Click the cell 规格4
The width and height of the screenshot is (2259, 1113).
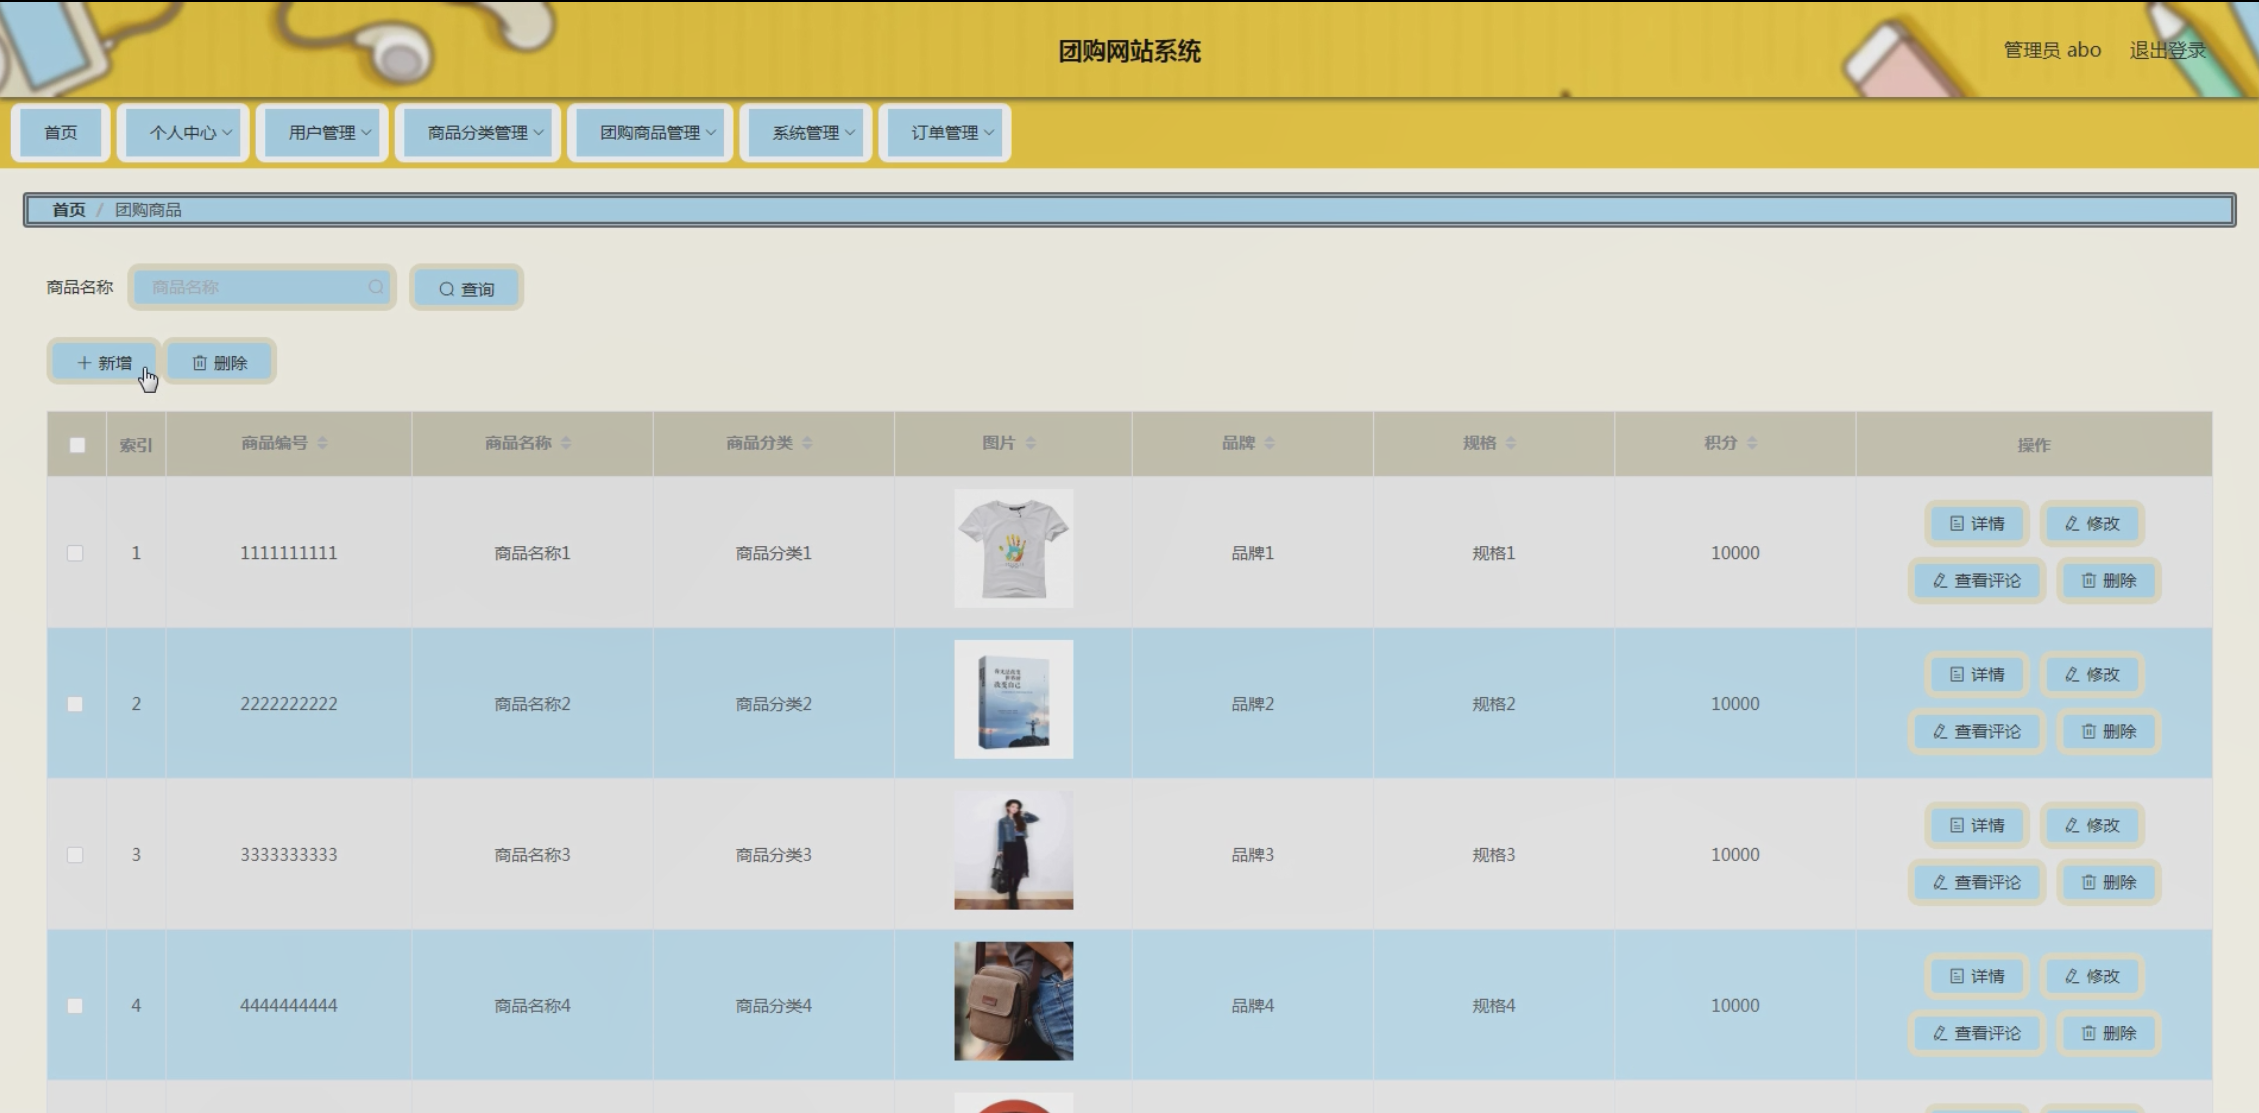[1494, 1006]
